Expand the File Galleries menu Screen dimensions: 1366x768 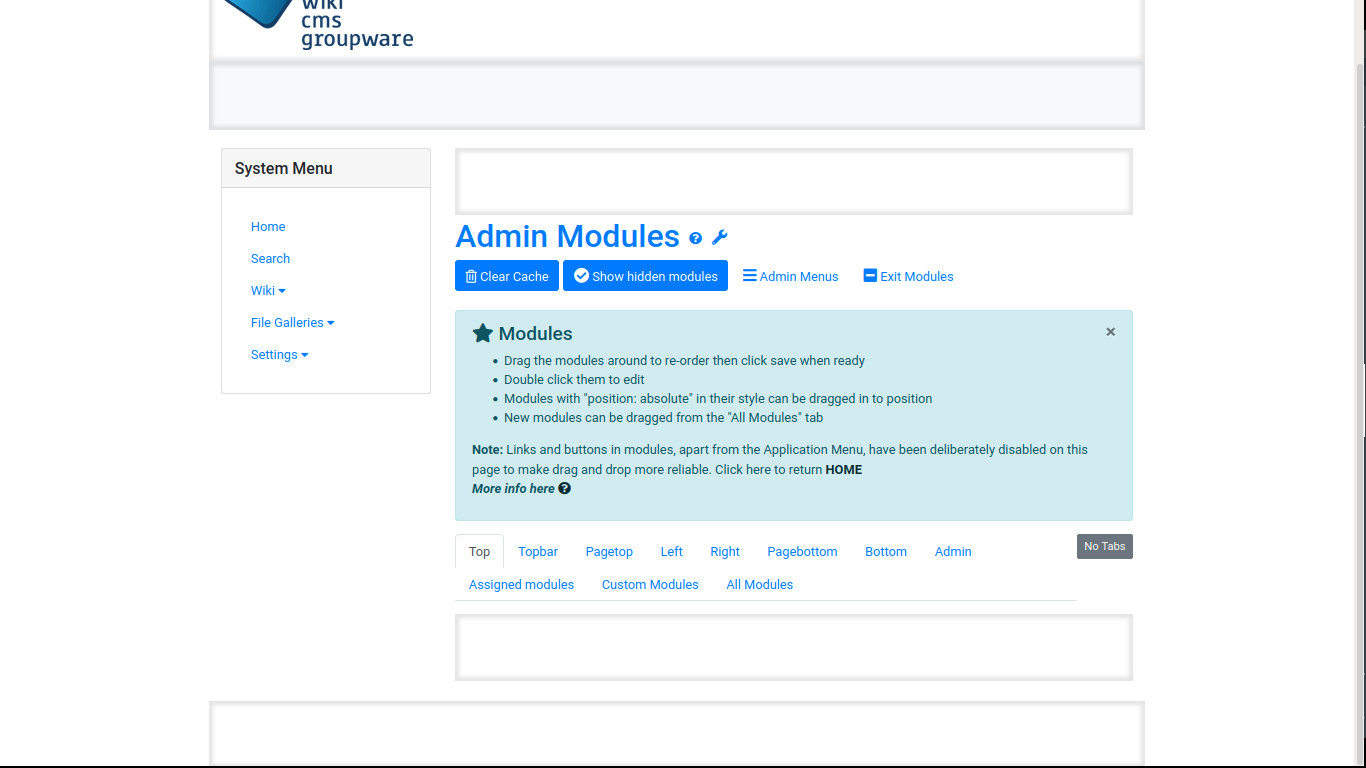coord(292,323)
